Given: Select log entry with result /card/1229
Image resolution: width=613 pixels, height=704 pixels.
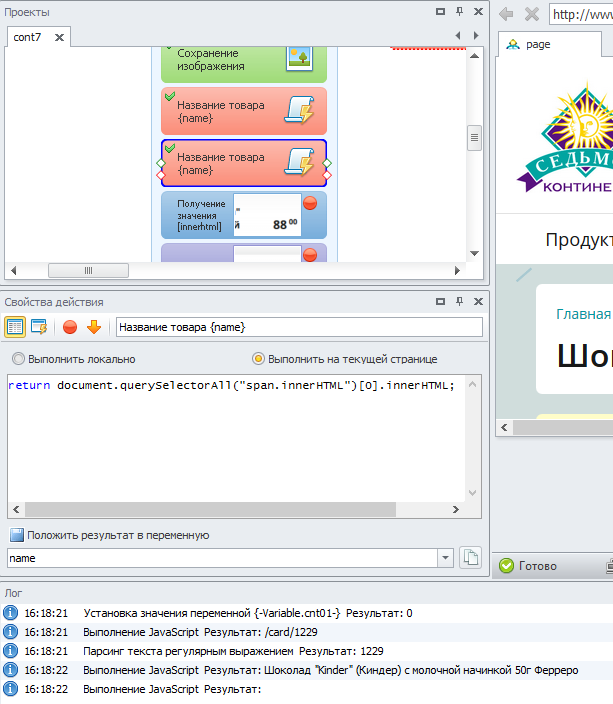Looking at the screenshot, I should coord(306,632).
